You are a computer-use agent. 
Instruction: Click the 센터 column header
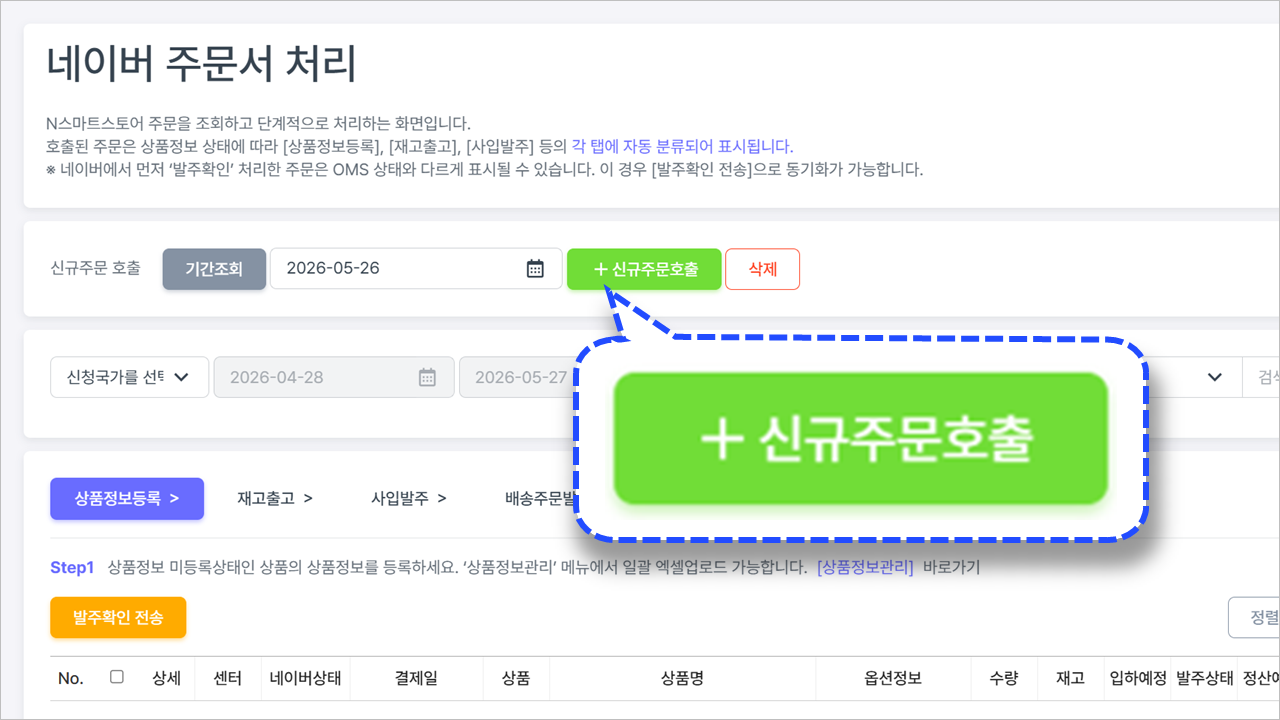(x=228, y=678)
